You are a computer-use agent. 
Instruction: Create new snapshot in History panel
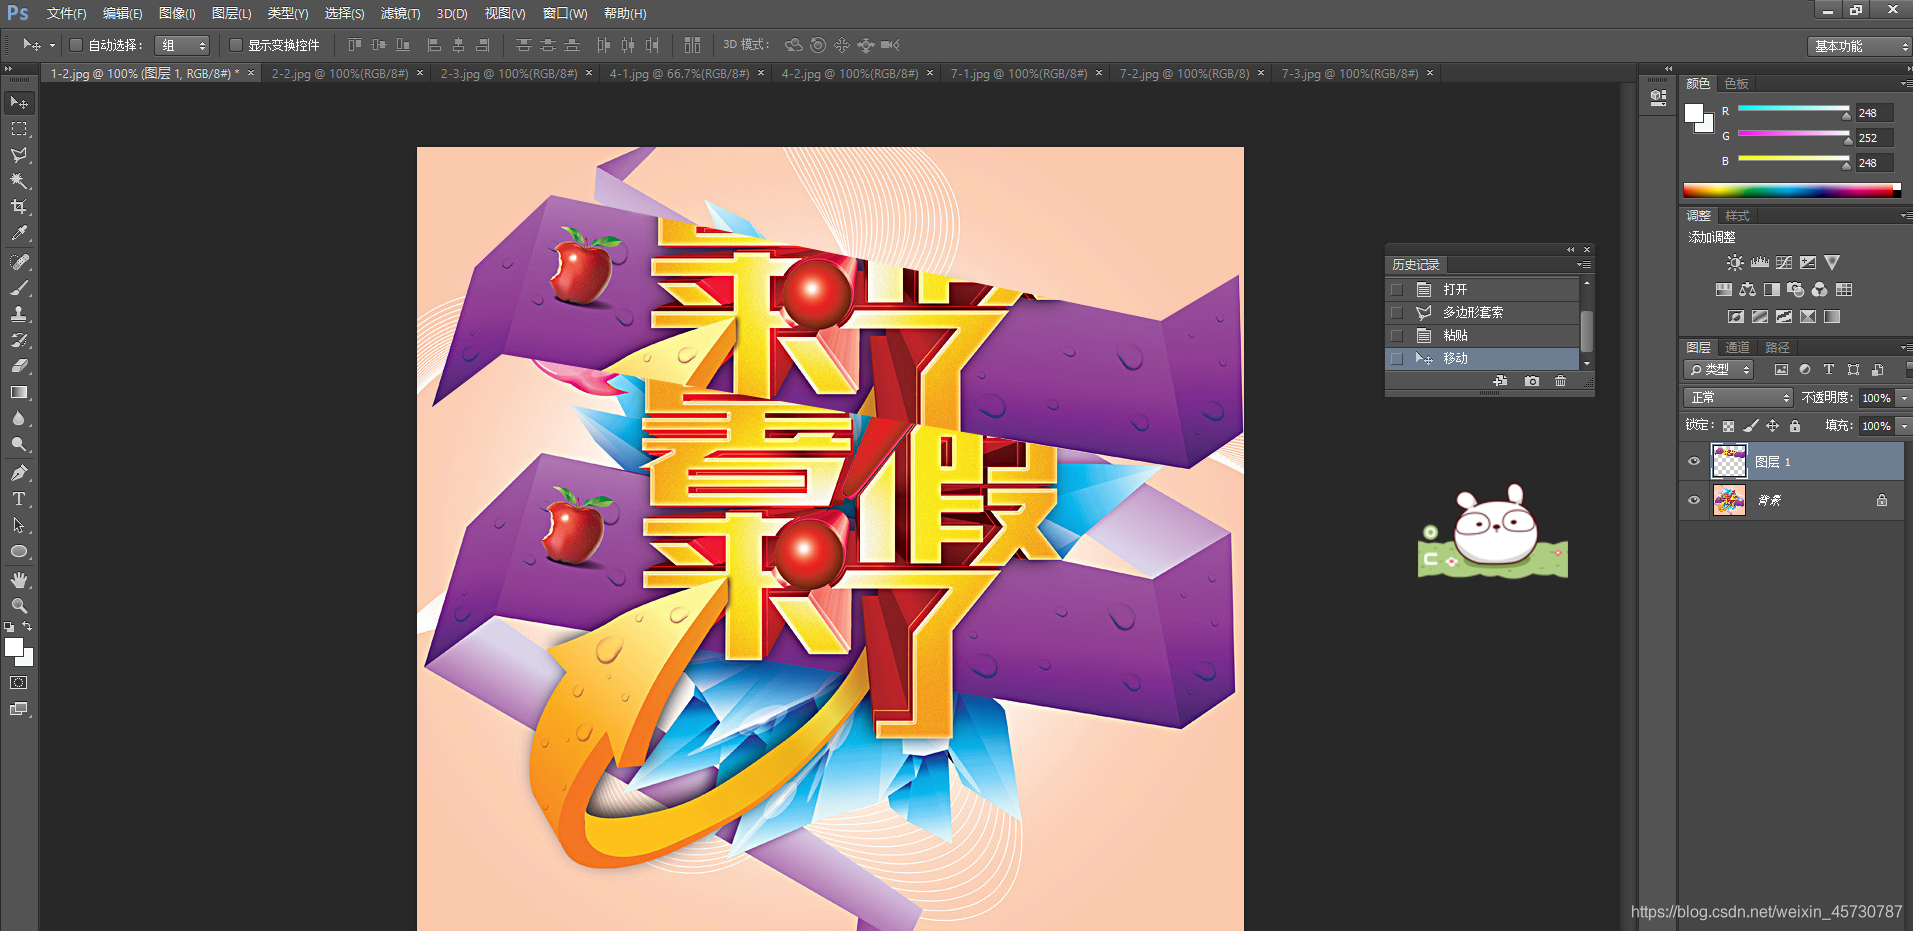click(1532, 381)
